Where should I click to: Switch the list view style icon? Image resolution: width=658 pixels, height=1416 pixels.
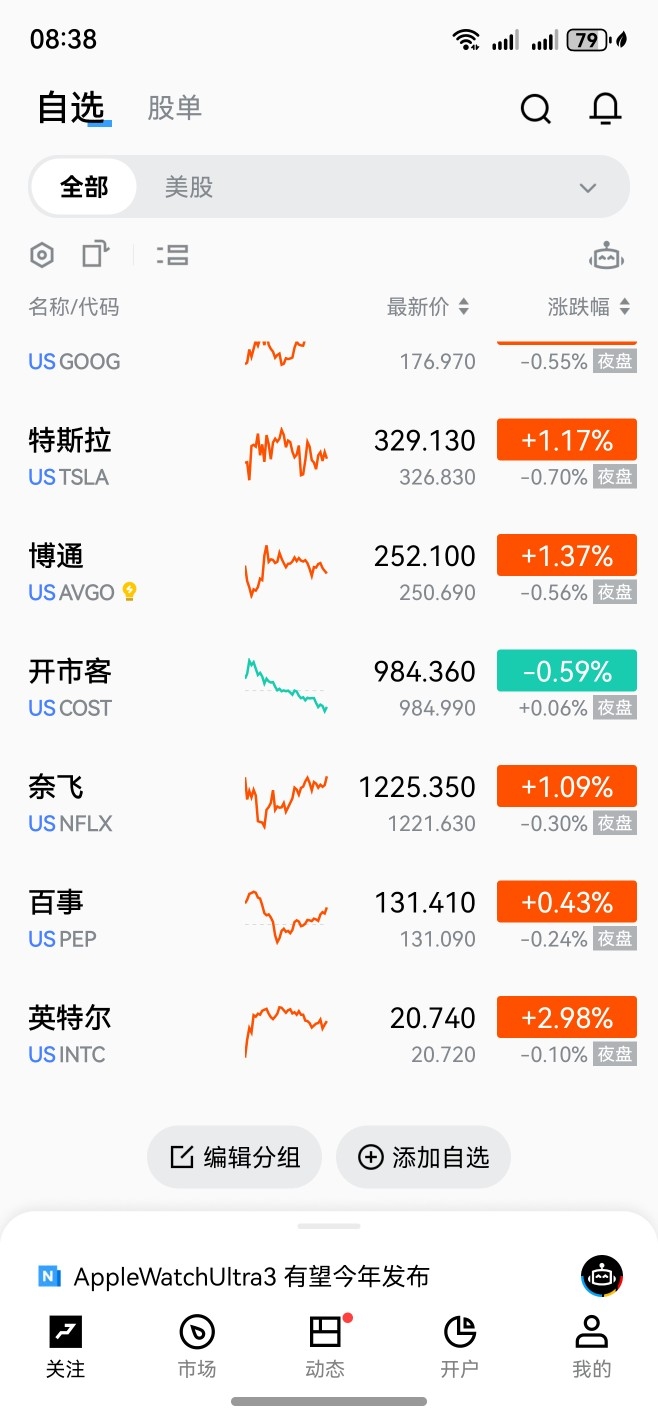point(172,255)
